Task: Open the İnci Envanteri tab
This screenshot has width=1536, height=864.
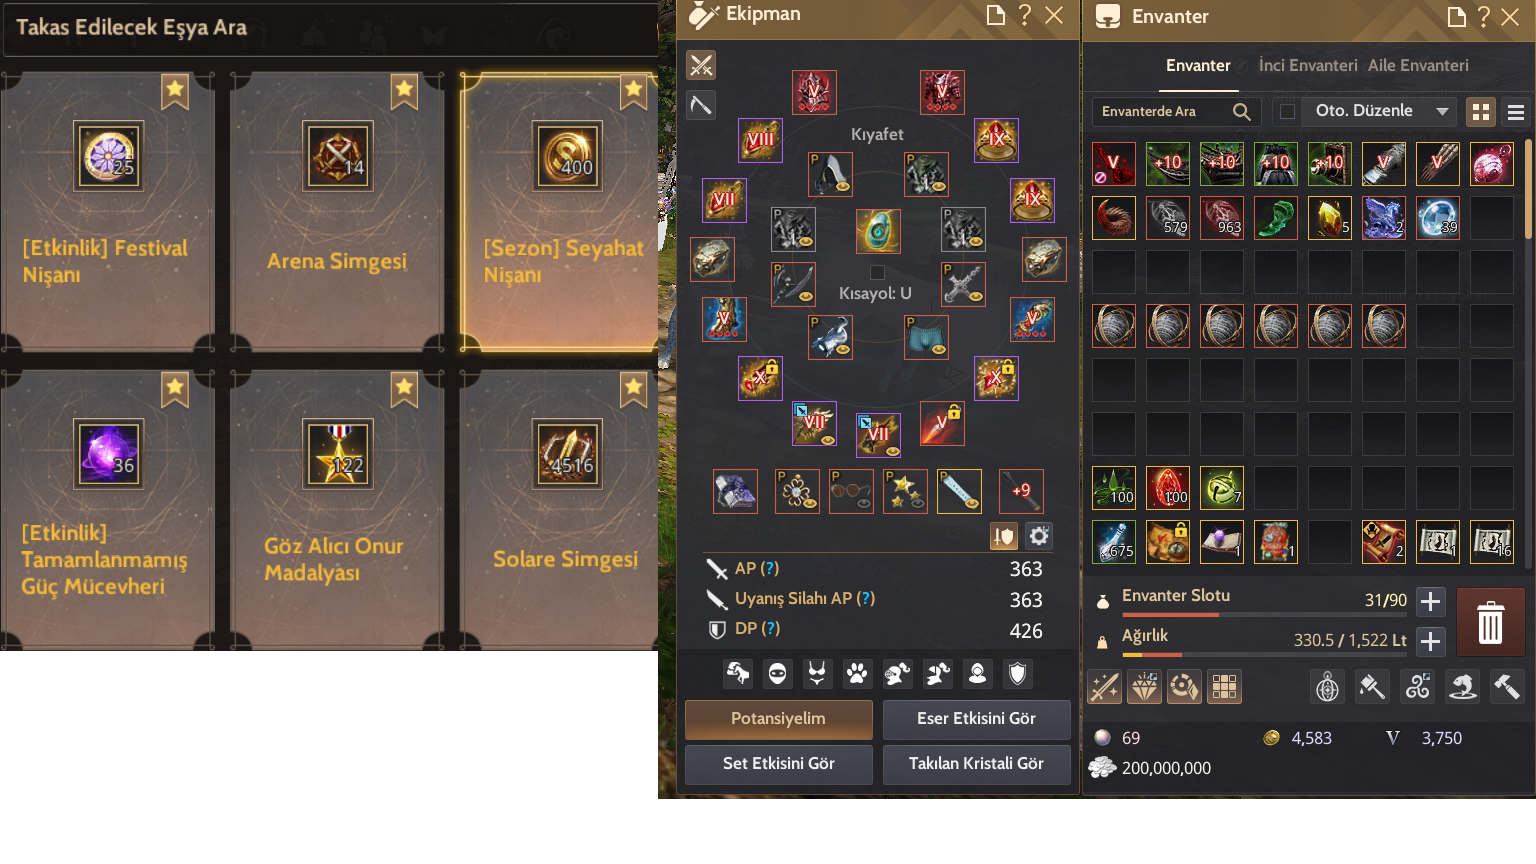Action: (1308, 65)
